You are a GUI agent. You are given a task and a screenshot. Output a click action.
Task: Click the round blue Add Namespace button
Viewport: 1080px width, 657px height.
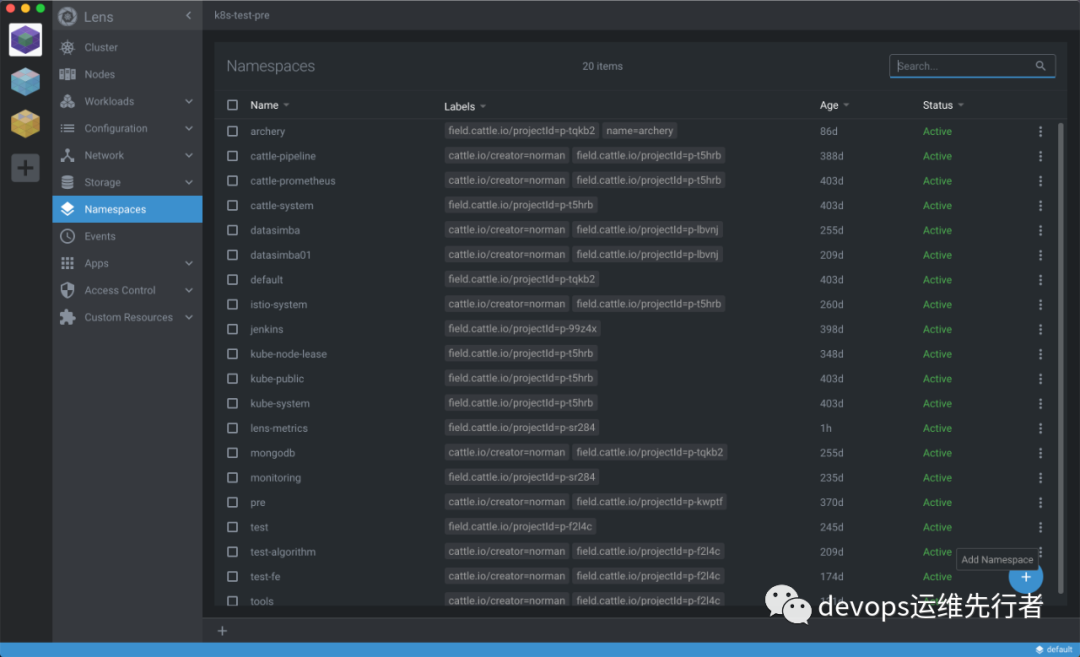tap(1026, 577)
